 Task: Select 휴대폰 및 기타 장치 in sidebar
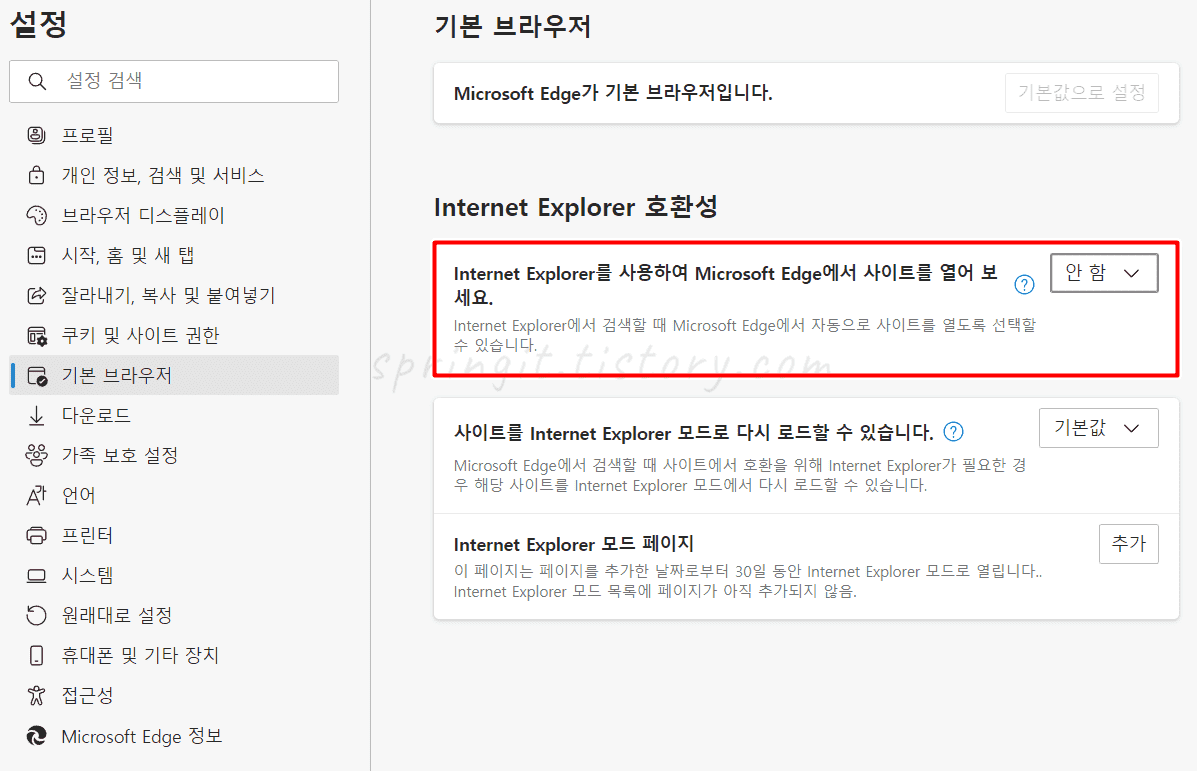[174, 655]
